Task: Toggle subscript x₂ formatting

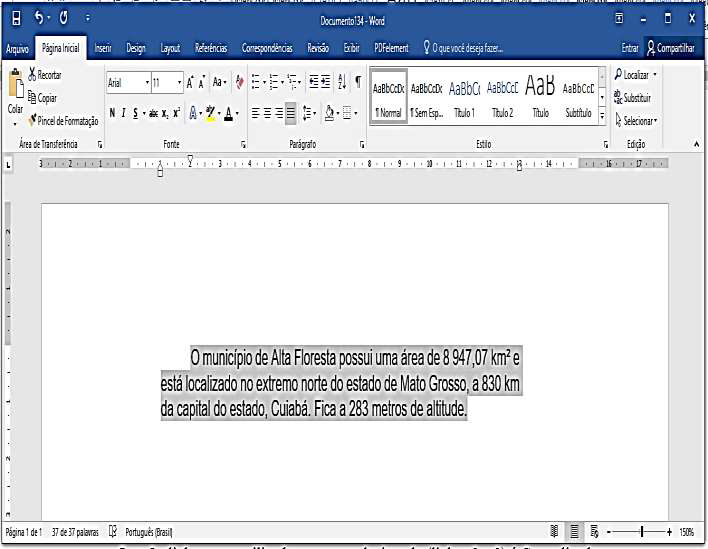Action: point(166,113)
